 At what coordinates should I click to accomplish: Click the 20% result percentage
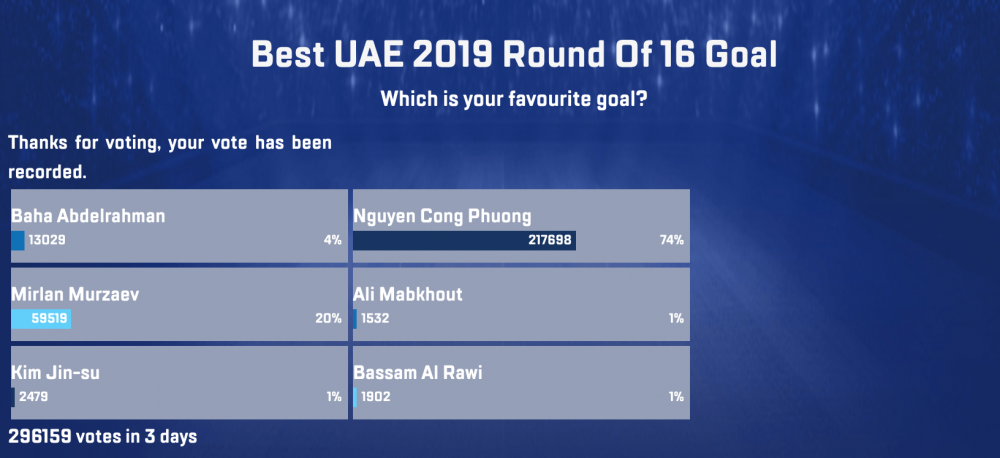point(328,319)
